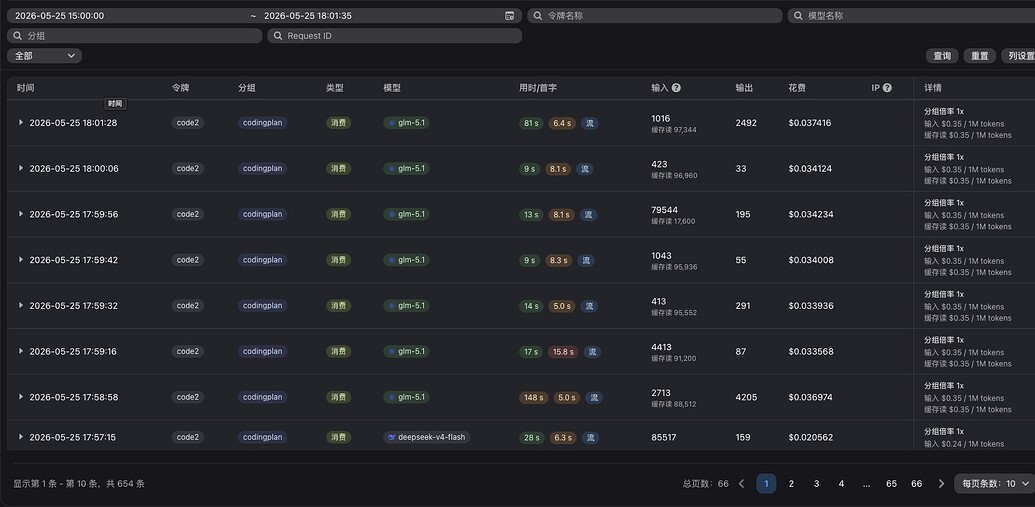Expand the 2026-05-25 17:59:32 log row
Image resolution: width=1035 pixels, height=507 pixels.
tap(20, 305)
